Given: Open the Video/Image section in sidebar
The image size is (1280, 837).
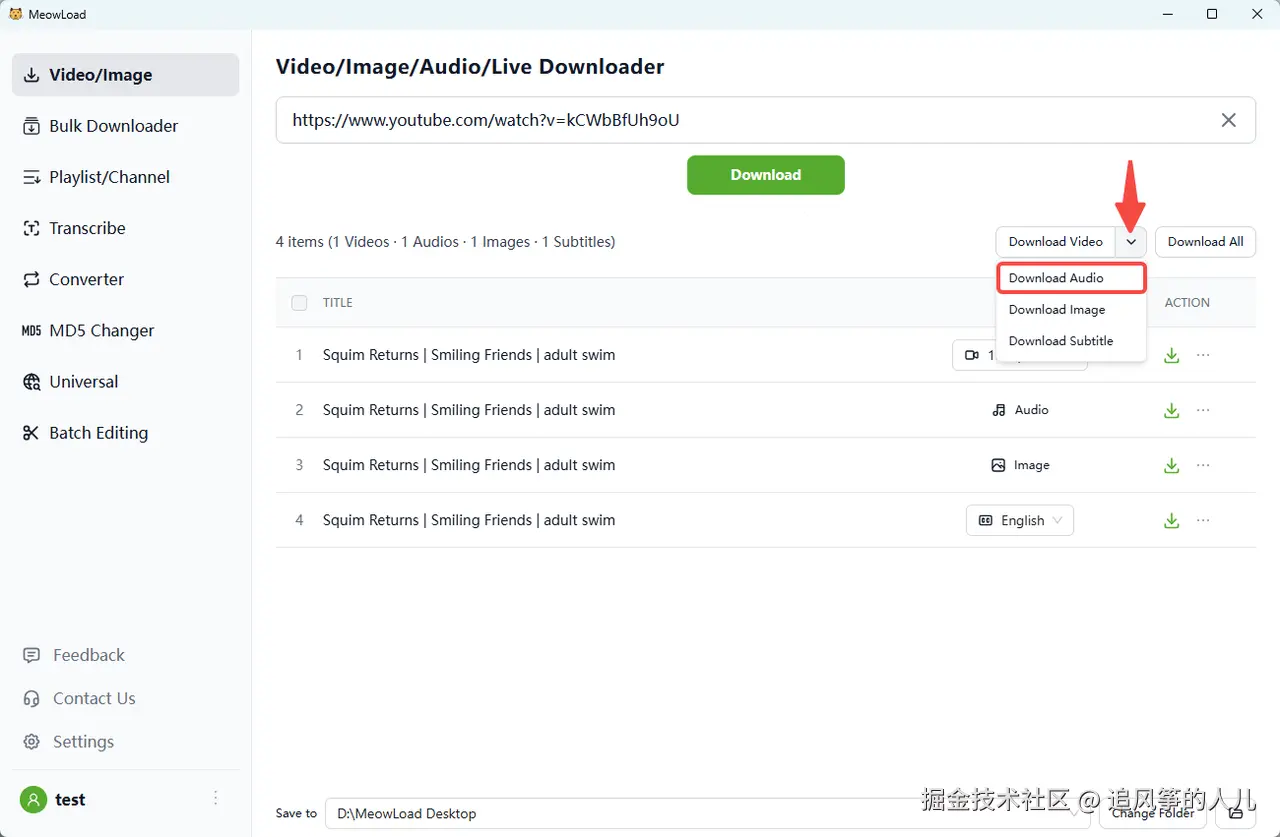Looking at the screenshot, I should [x=125, y=75].
